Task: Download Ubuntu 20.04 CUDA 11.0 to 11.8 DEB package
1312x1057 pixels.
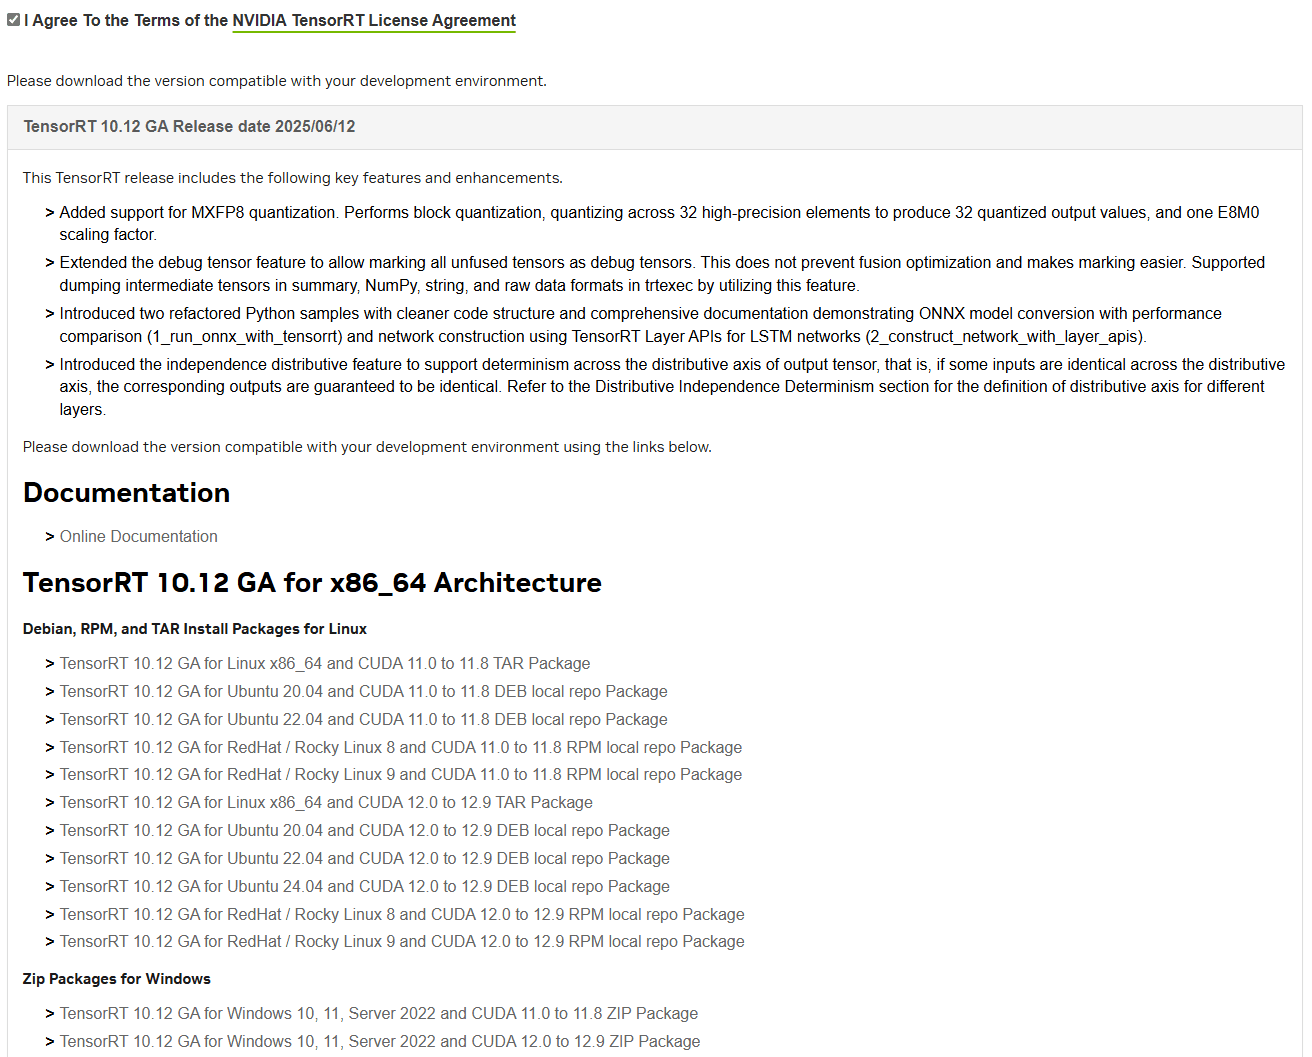Action: tap(363, 692)
